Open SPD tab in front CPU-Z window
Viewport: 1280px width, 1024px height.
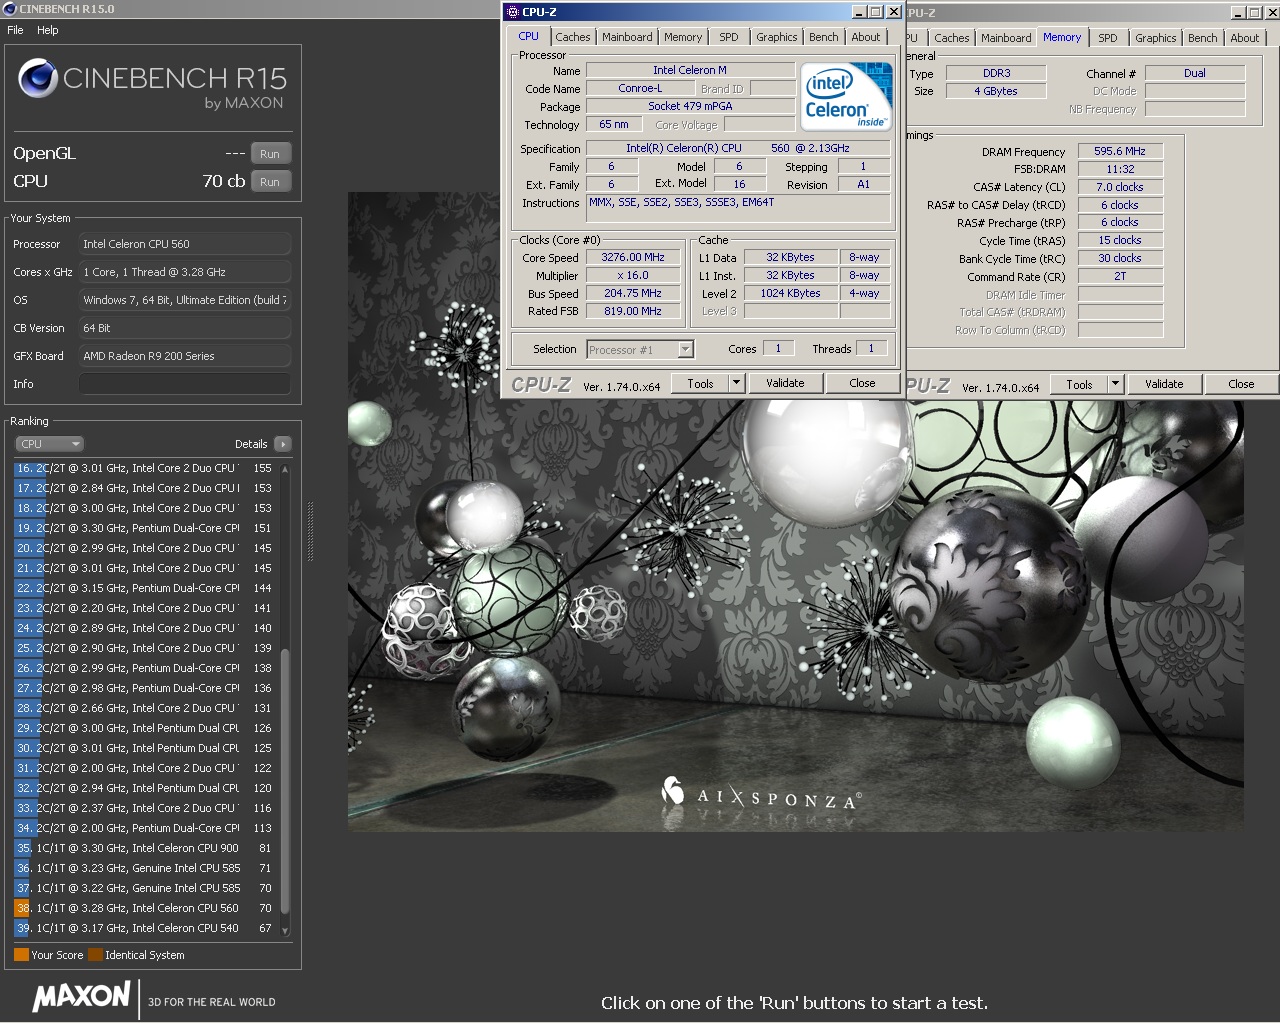click(x=729, y=37)
